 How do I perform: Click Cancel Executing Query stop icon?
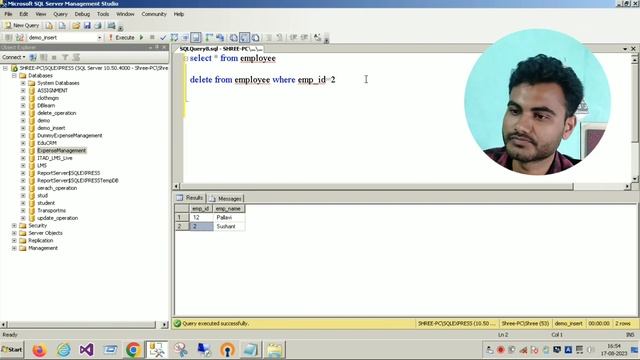click(152, 38)
